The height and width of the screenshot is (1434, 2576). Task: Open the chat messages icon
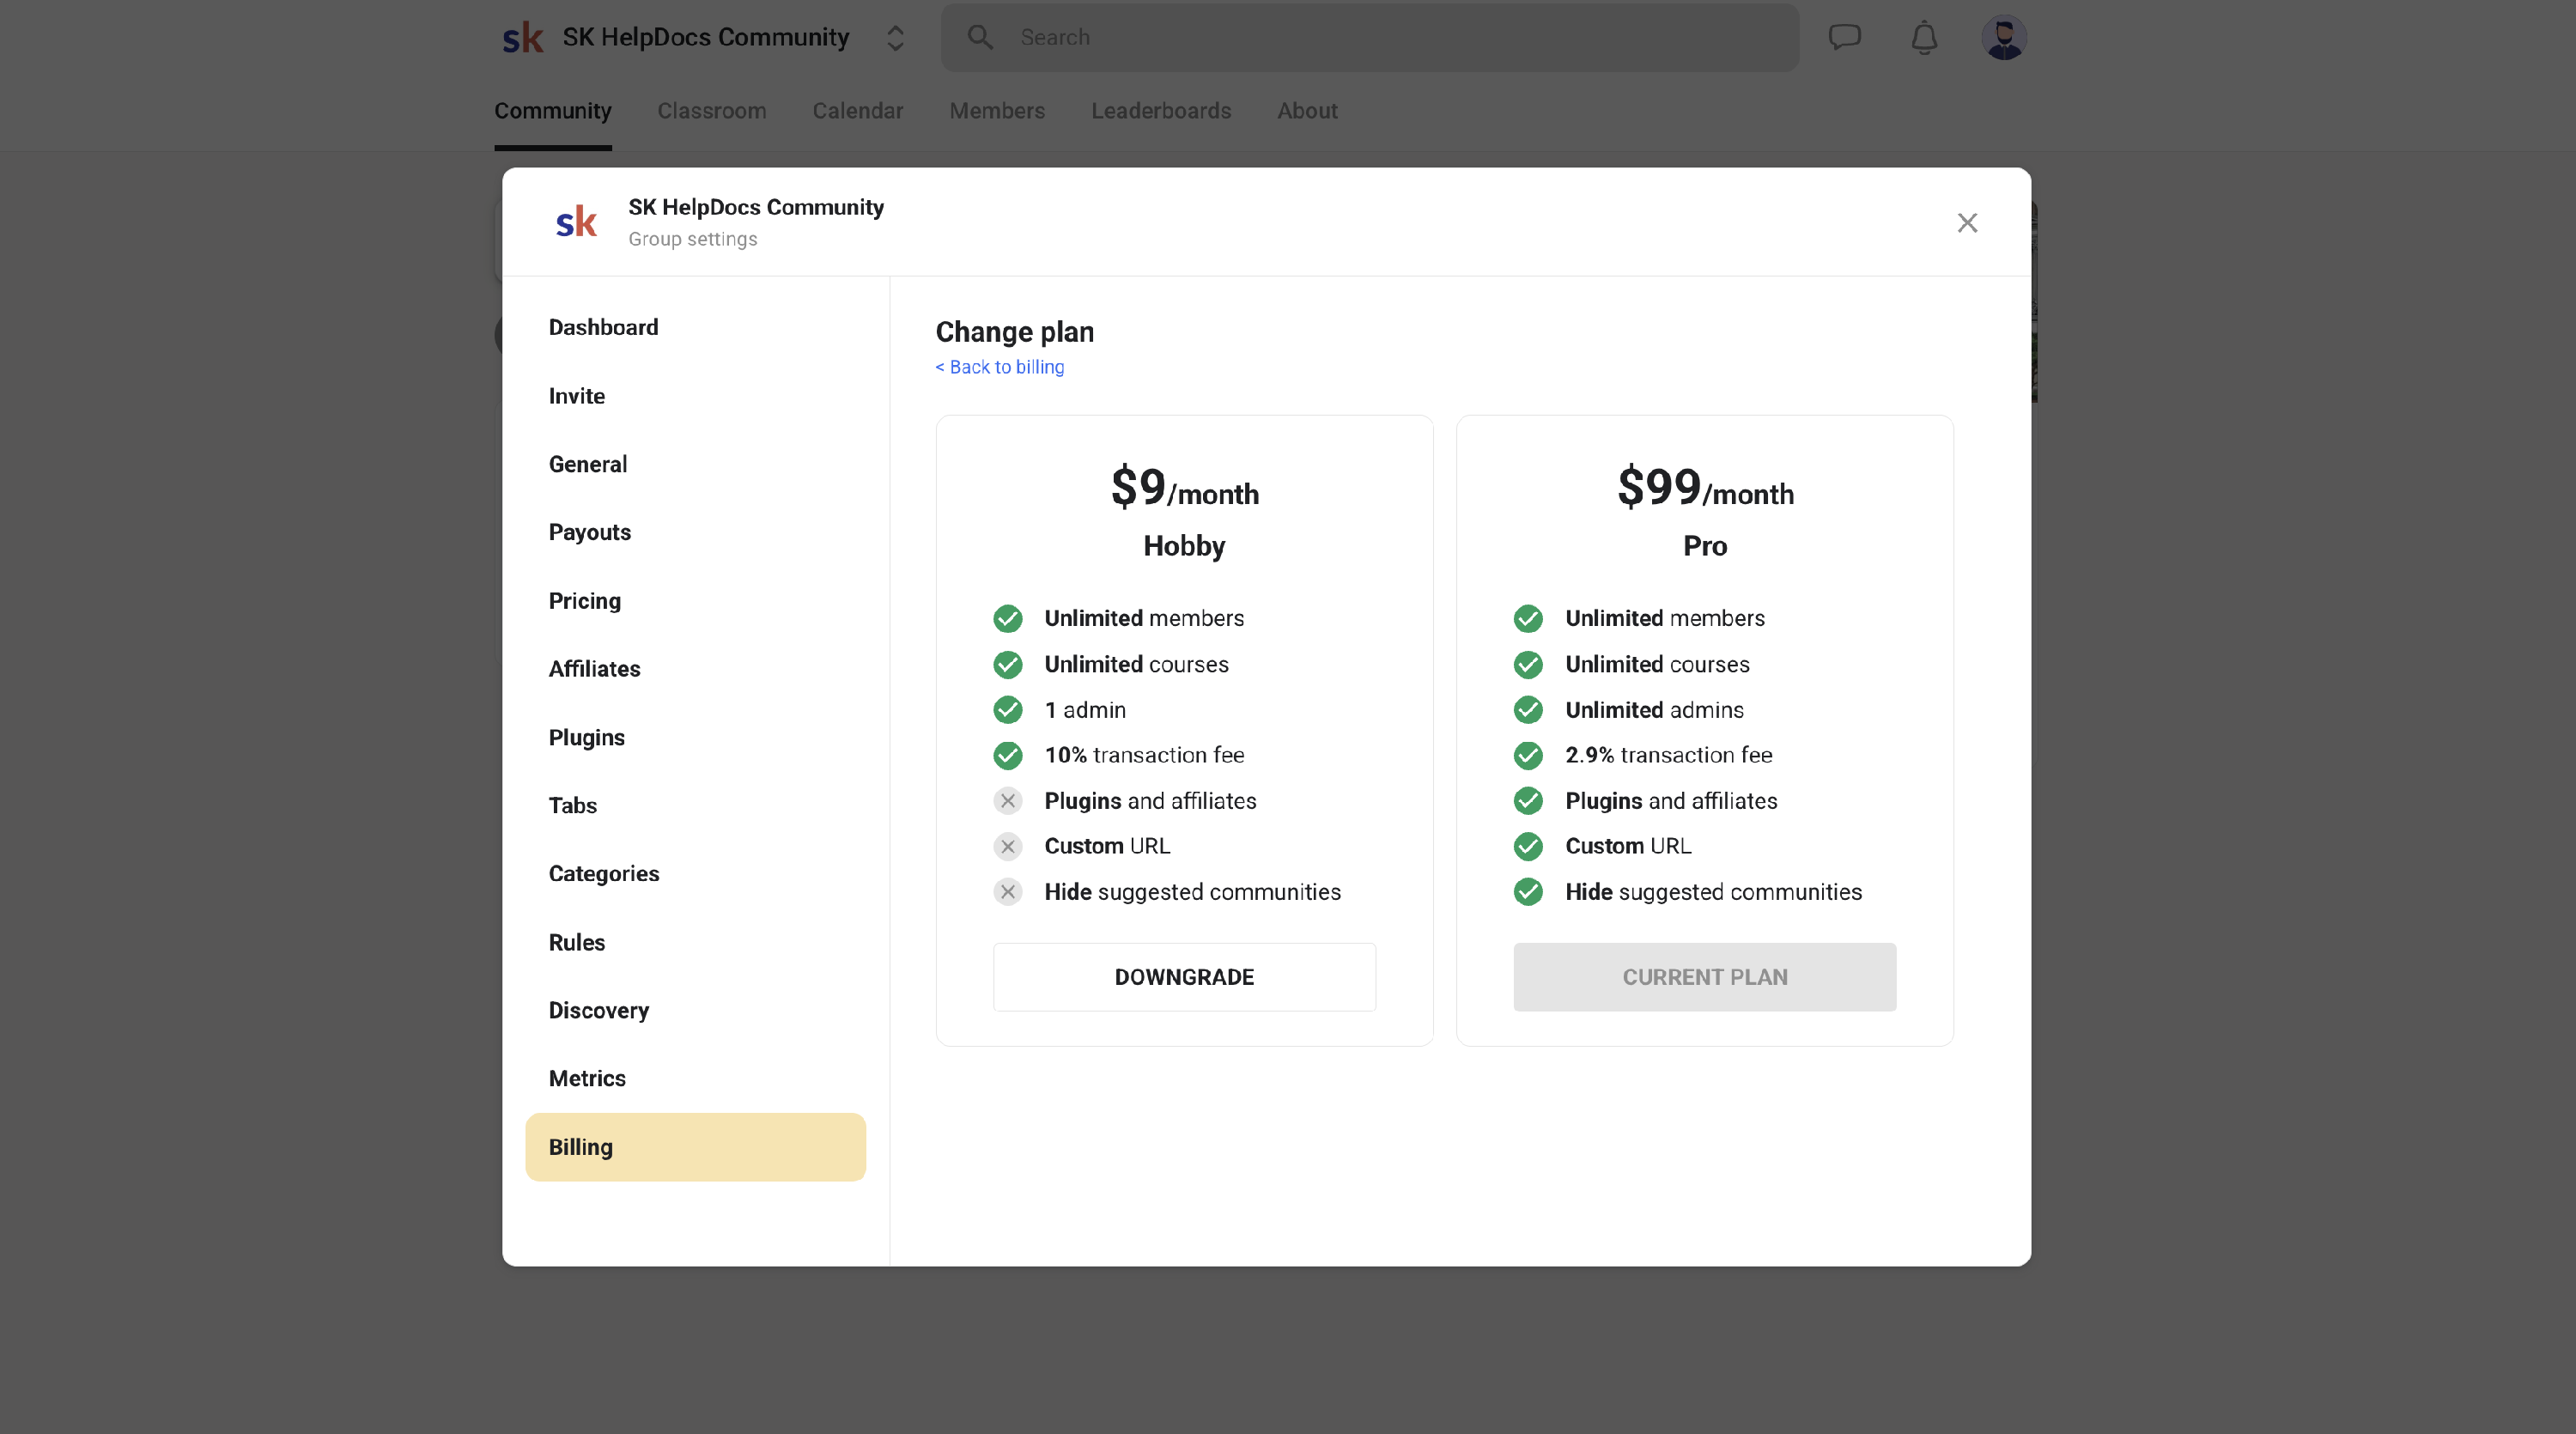[1844, 38]
